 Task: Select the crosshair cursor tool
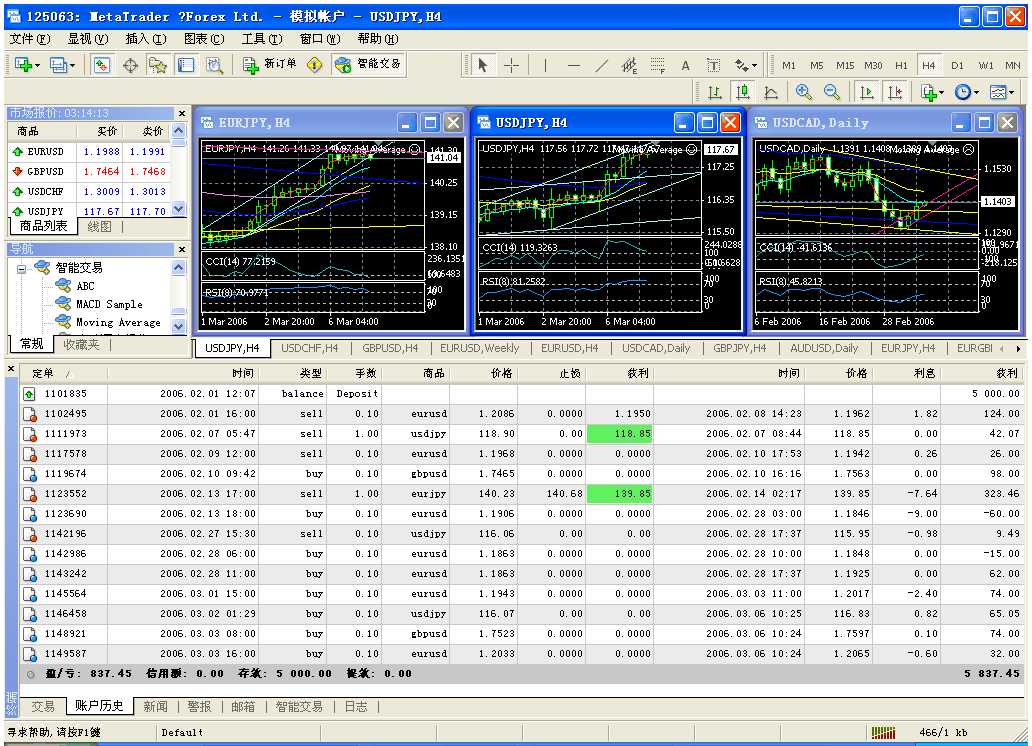point(511,65)
